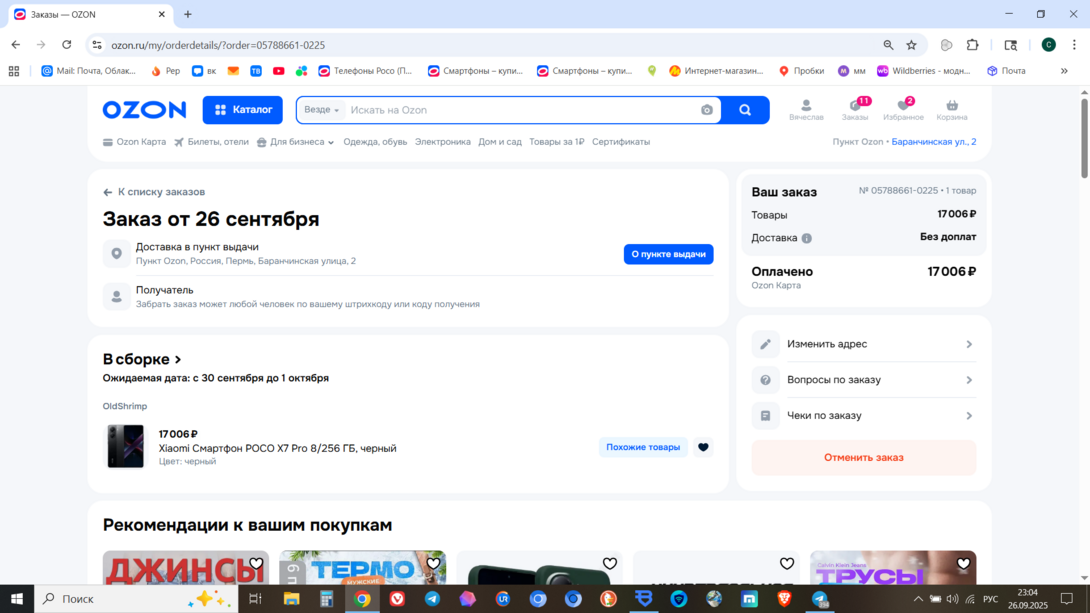Image resolution: width=1090 pixels, height=613 pixels.
Task: Open Одежда, обувь category
Action: tap(375, 142)
